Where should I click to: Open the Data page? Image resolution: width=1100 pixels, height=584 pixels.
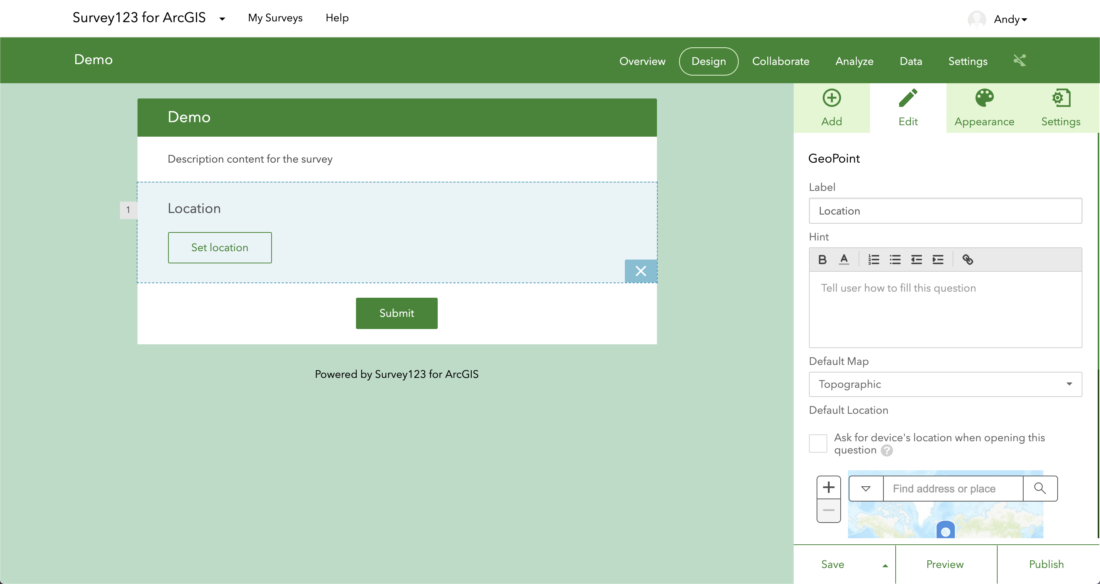(x=911, y=61)
